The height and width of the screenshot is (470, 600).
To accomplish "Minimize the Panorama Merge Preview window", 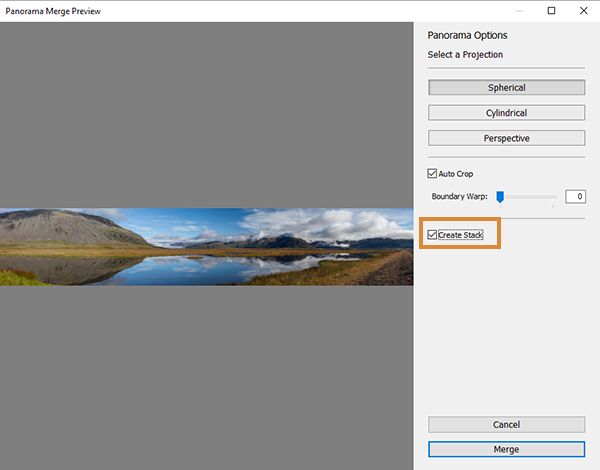I will point(519,11).
